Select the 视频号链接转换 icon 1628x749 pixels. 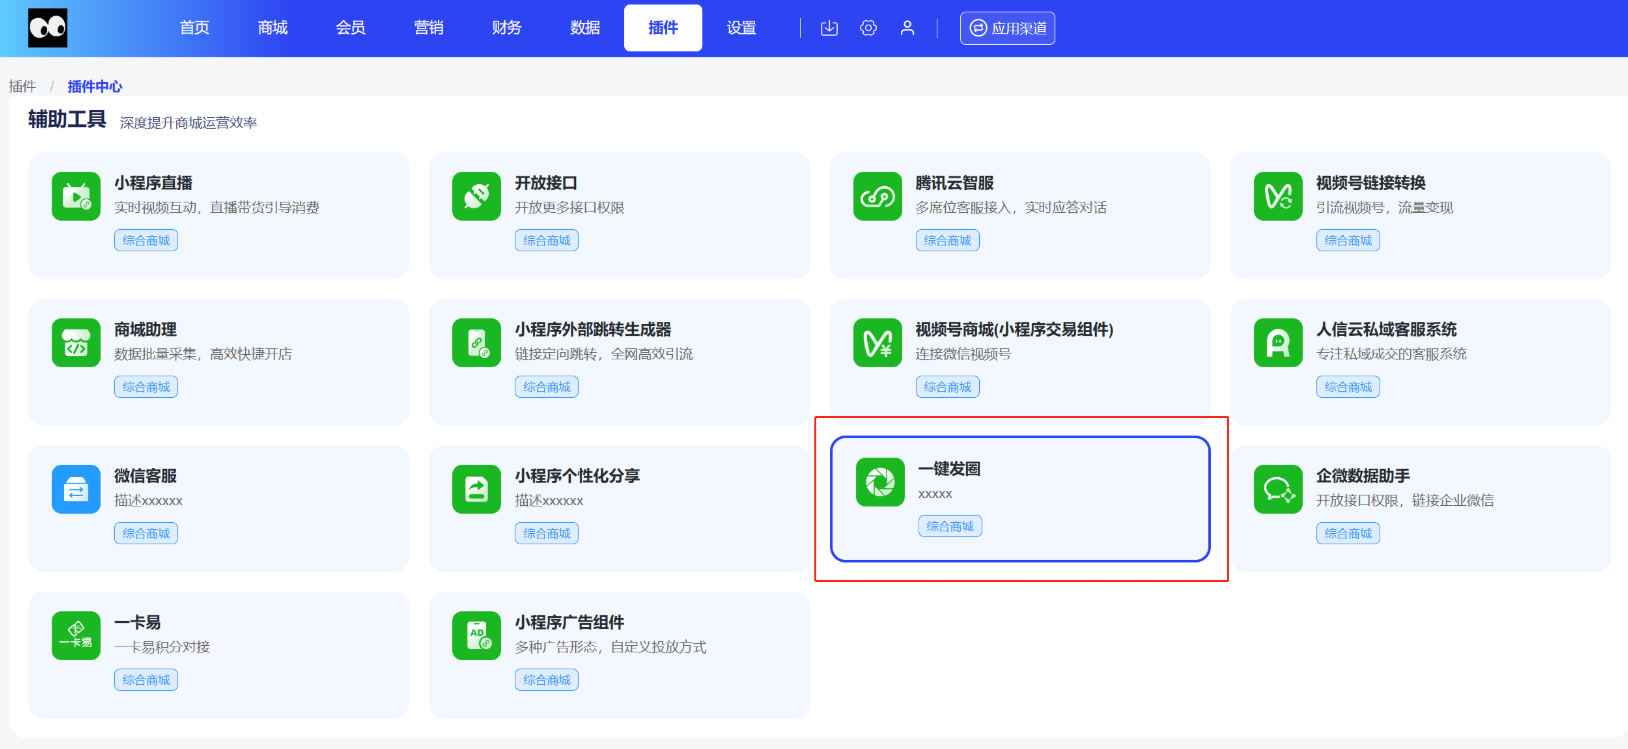tap(1277, 196)
